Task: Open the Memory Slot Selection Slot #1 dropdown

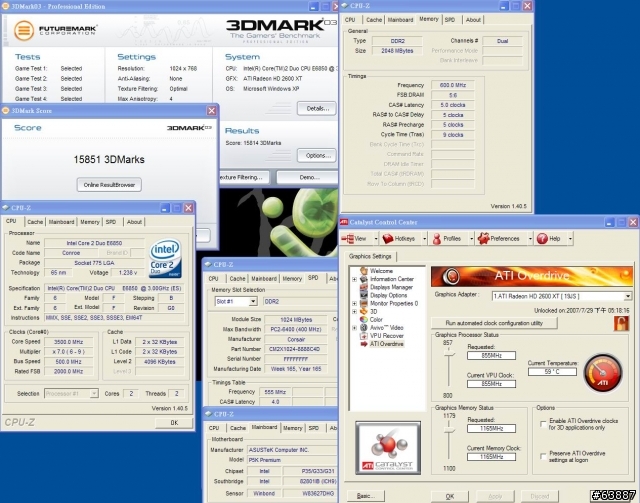Action: [253, 301]
